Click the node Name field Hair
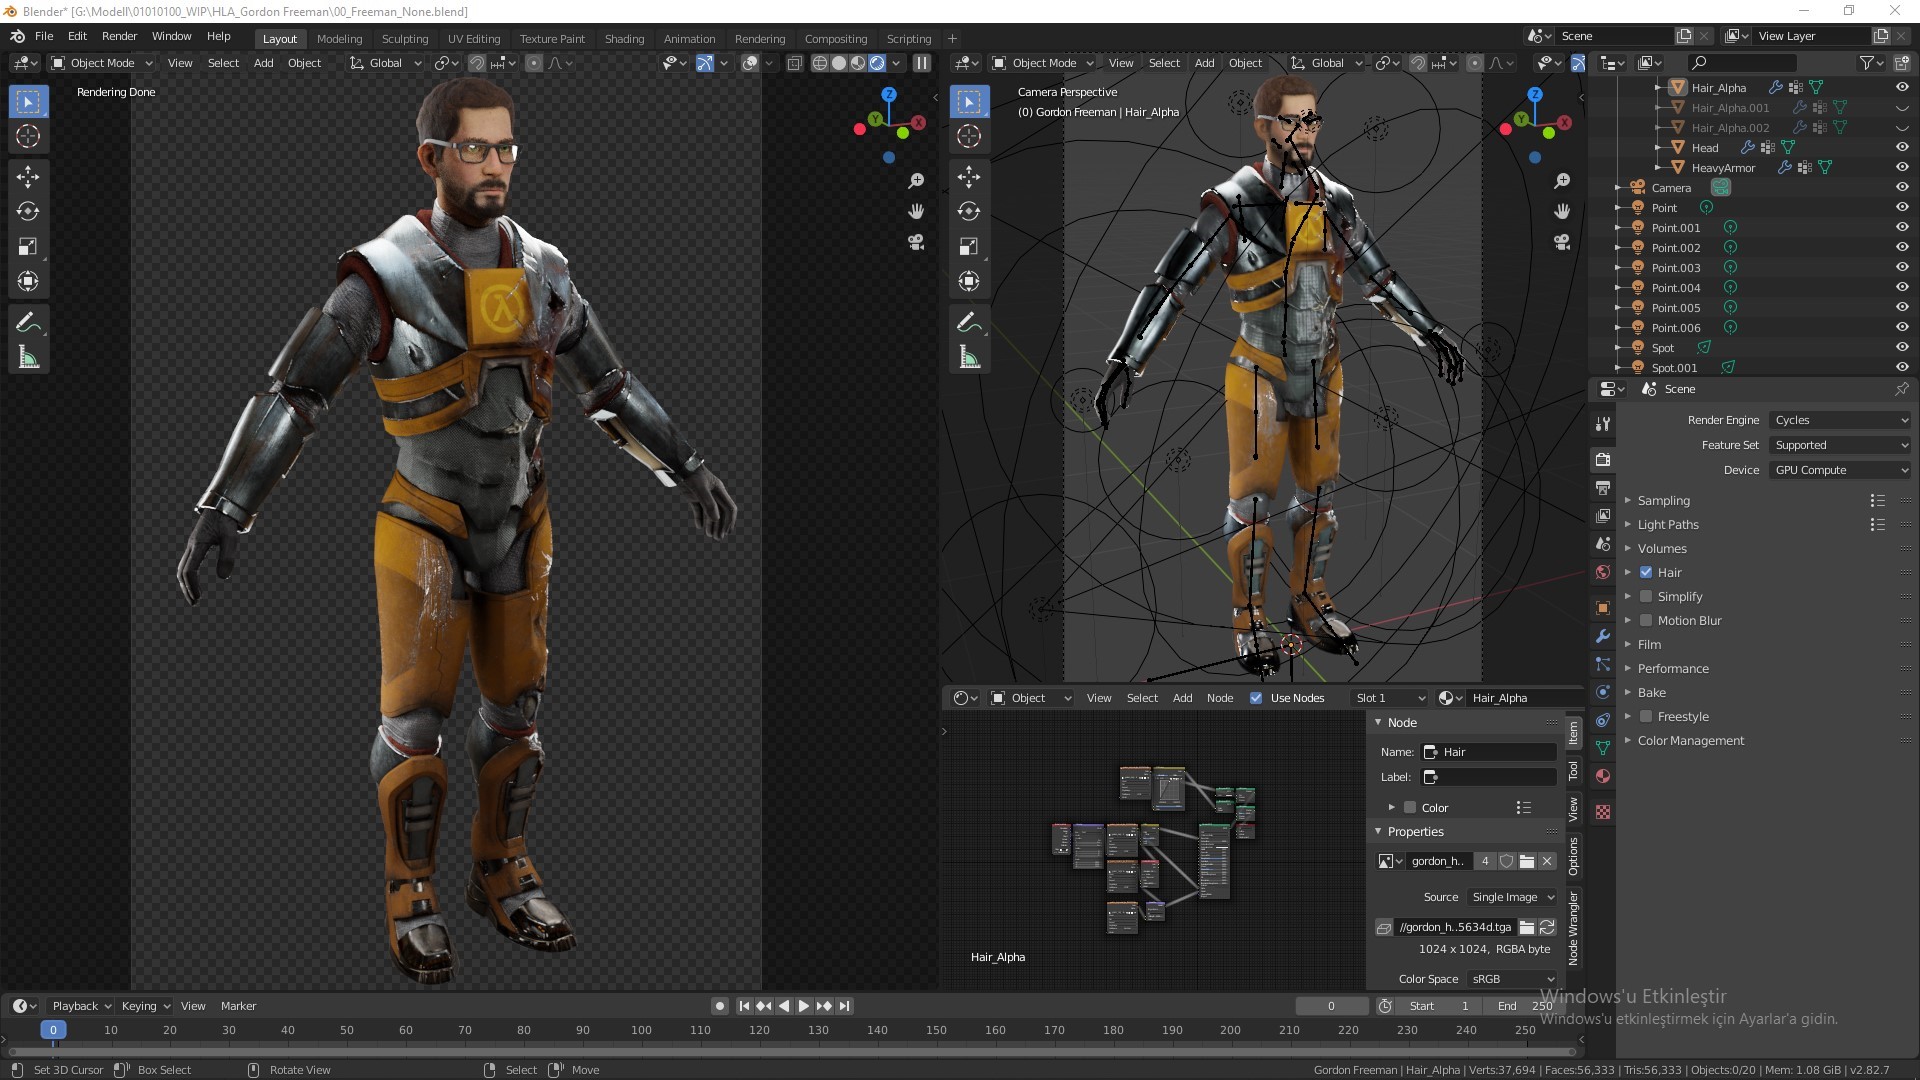Screen dimensions: 1920x1080 (x=1489, y=752)
